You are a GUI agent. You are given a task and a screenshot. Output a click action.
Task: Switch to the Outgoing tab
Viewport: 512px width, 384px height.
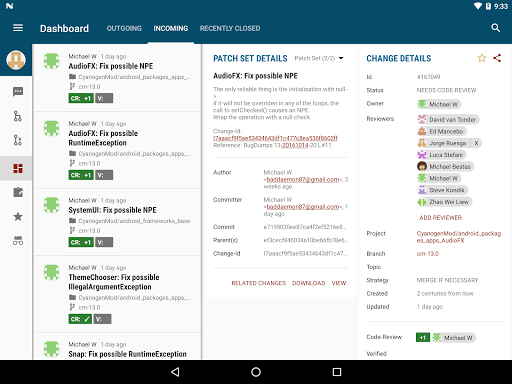tap(124, 29)
